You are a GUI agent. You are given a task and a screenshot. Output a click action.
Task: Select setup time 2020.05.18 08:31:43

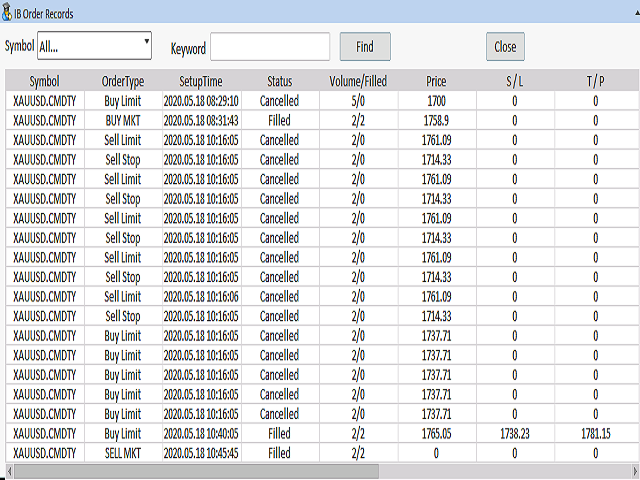201,120
